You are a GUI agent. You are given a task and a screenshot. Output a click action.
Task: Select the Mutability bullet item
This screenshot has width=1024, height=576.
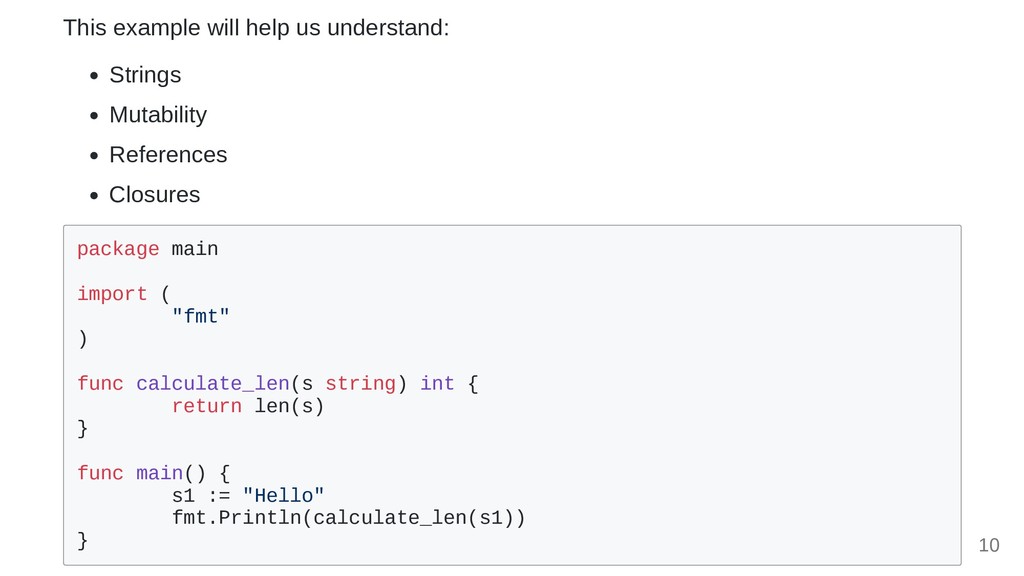coord(158,115)
